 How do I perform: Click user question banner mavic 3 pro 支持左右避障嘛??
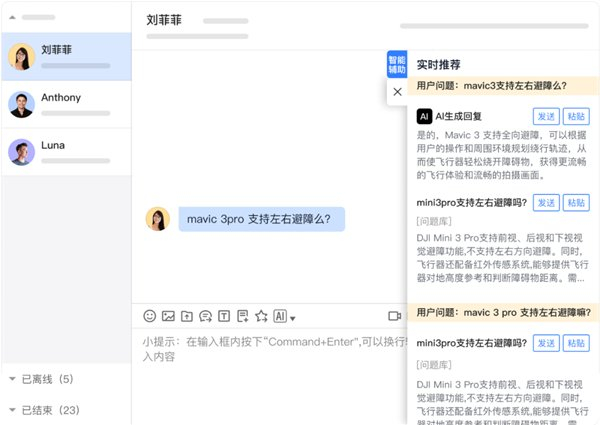click(x=503, y=313)
